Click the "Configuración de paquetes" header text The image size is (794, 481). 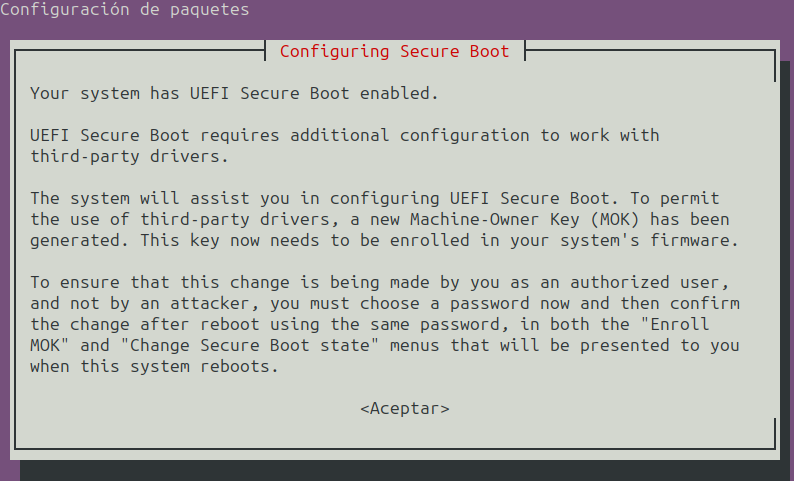pyautogui.click(x=125, y=10)
